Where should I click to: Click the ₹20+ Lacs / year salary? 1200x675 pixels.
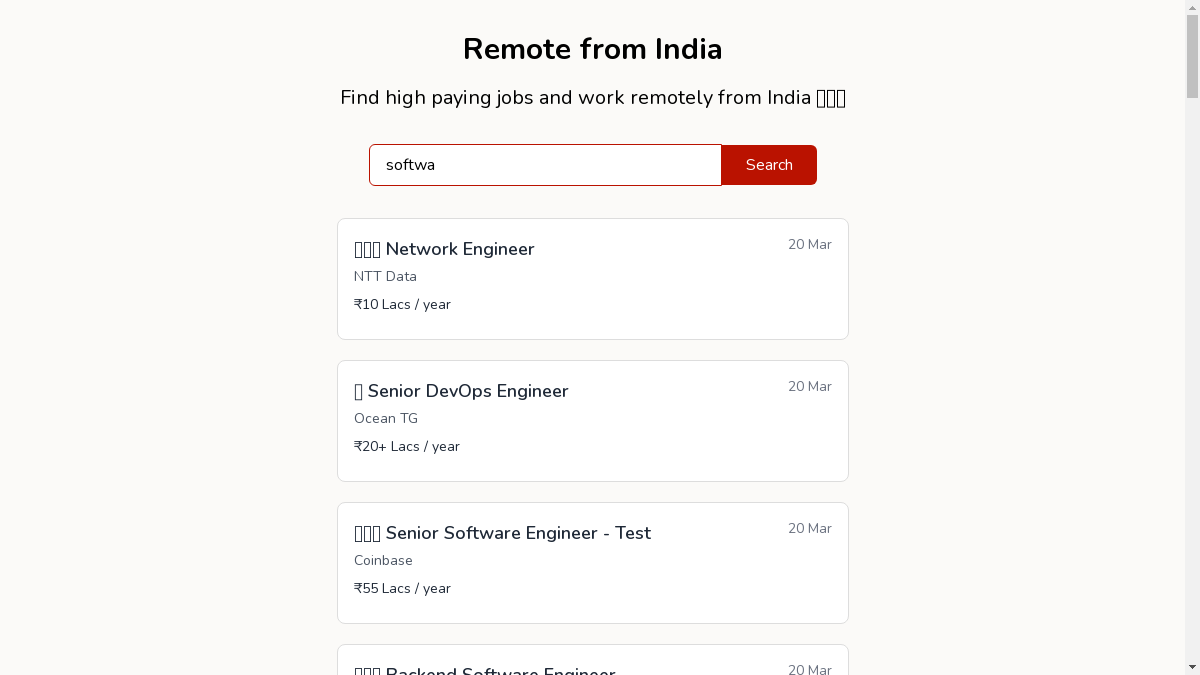point(407,447)
